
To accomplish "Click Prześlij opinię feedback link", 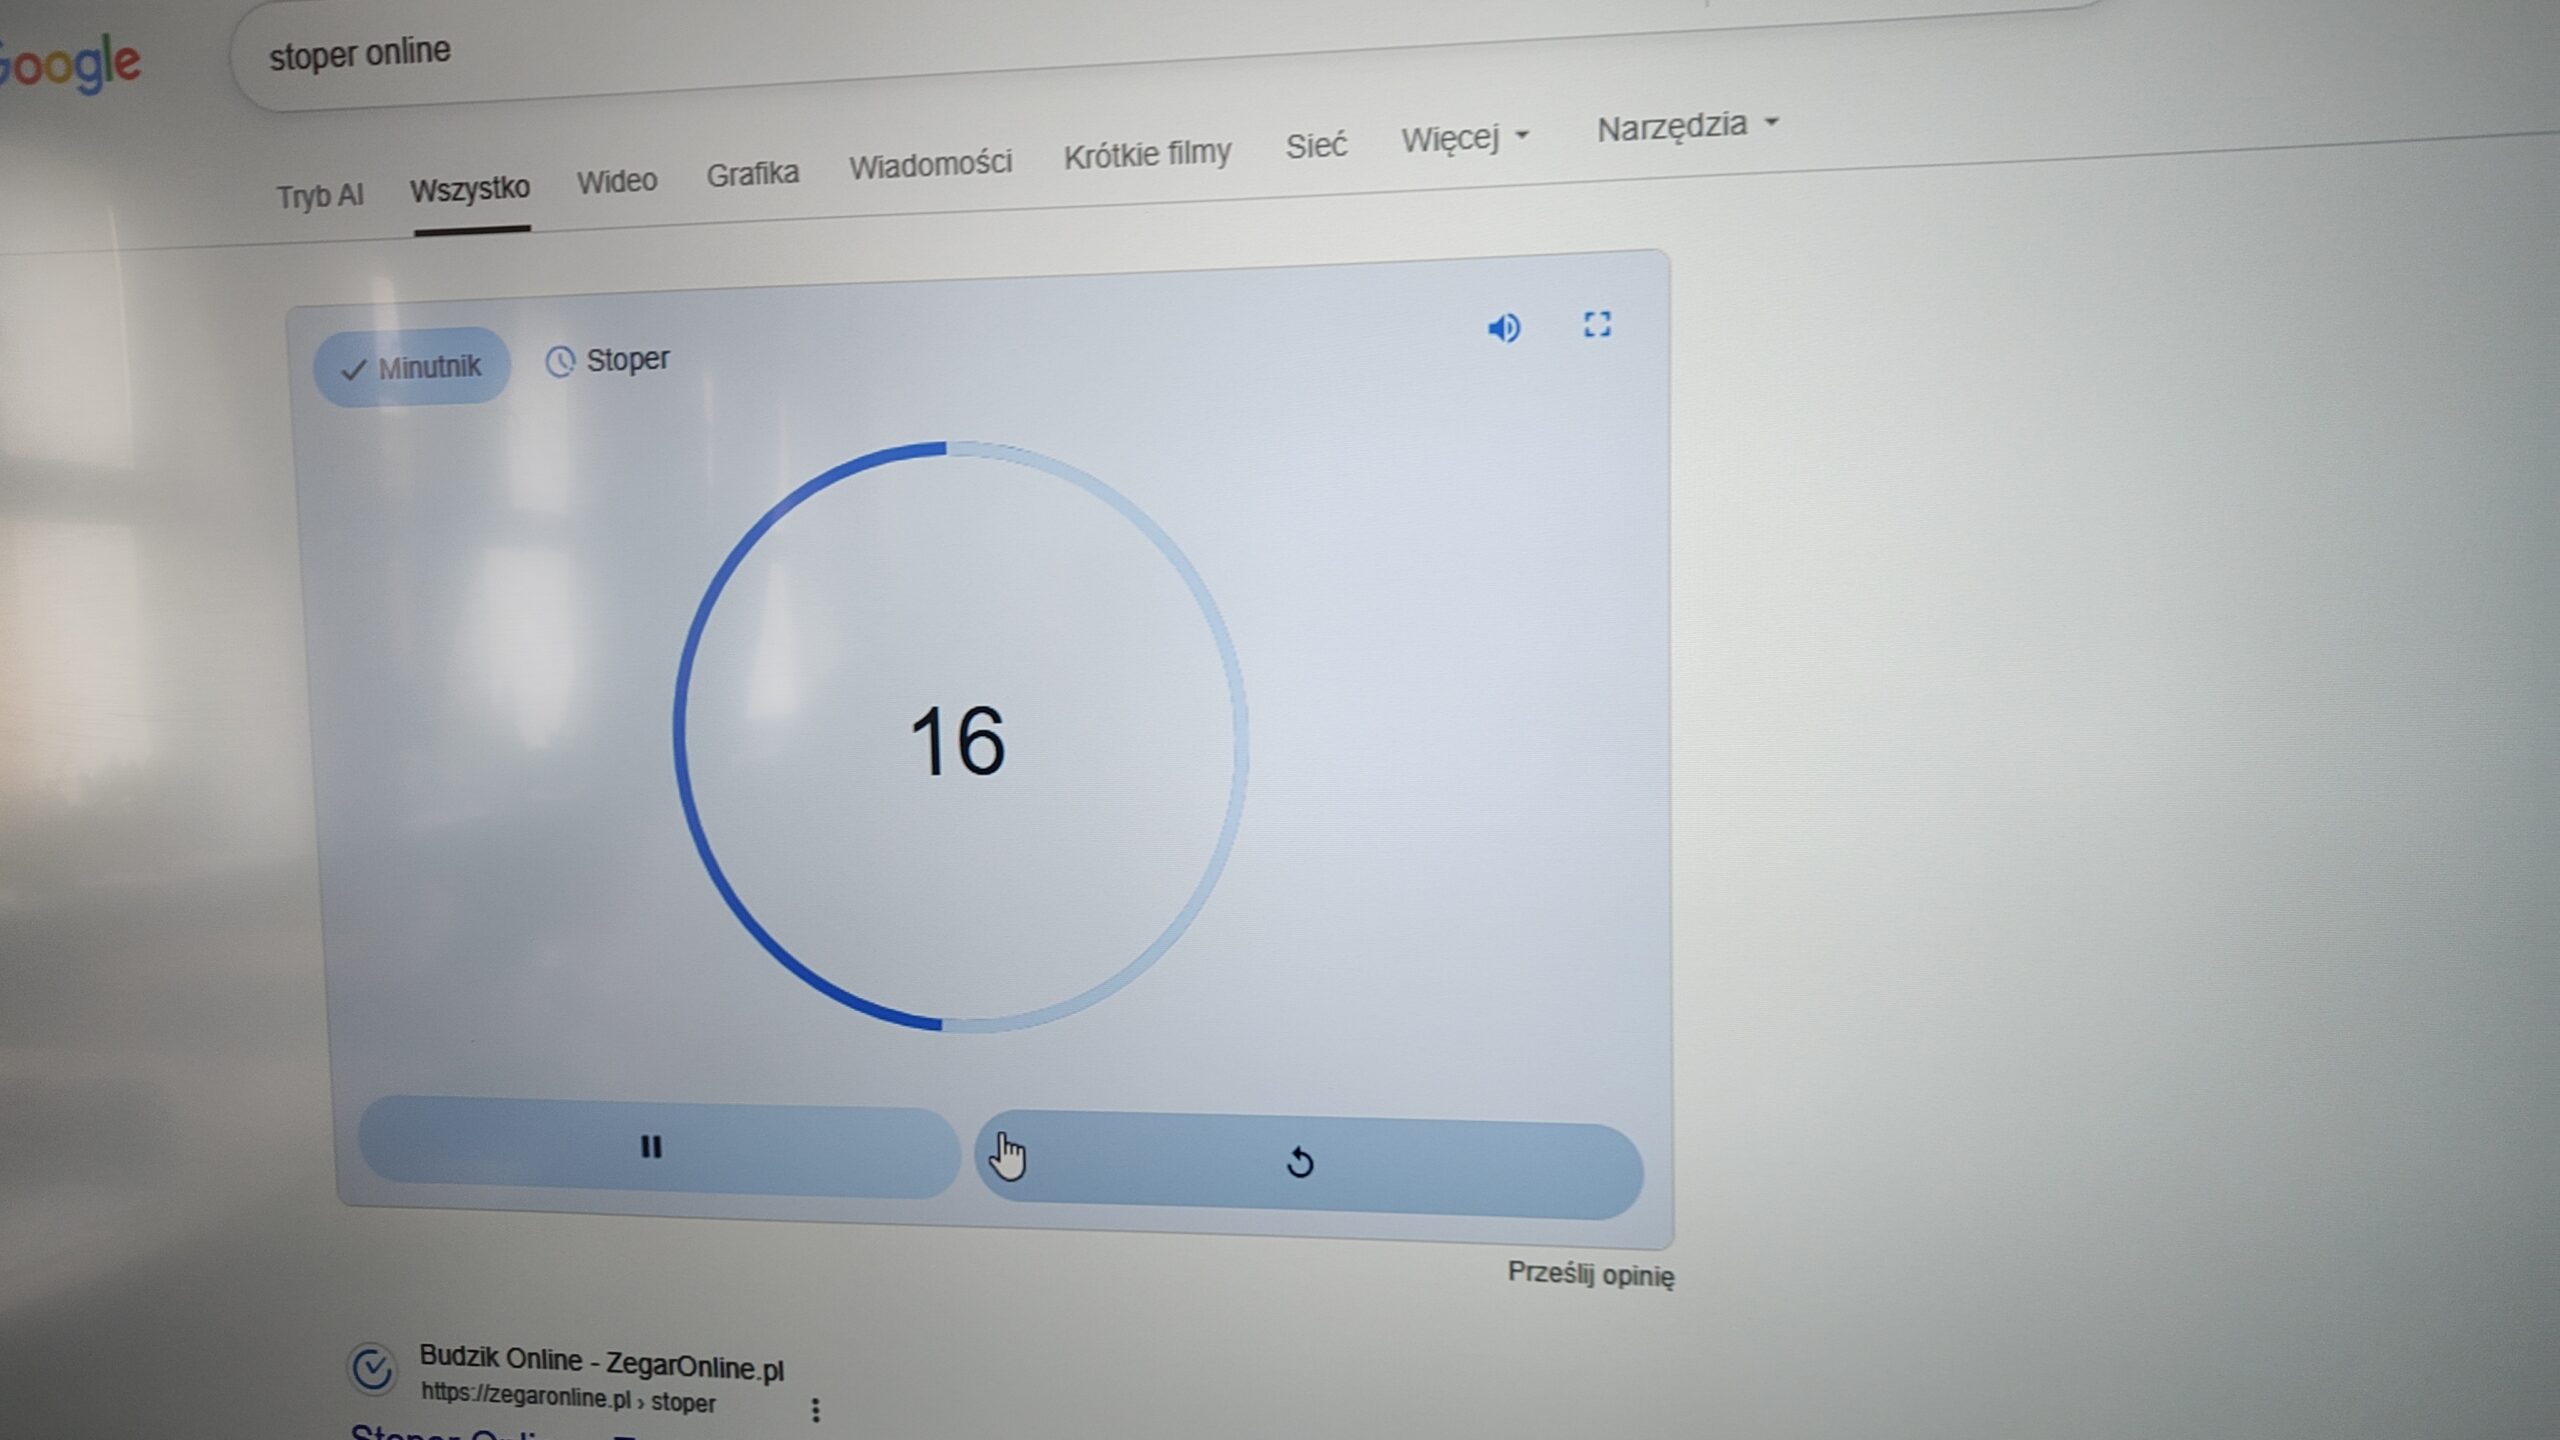I will (1590, 1274).
